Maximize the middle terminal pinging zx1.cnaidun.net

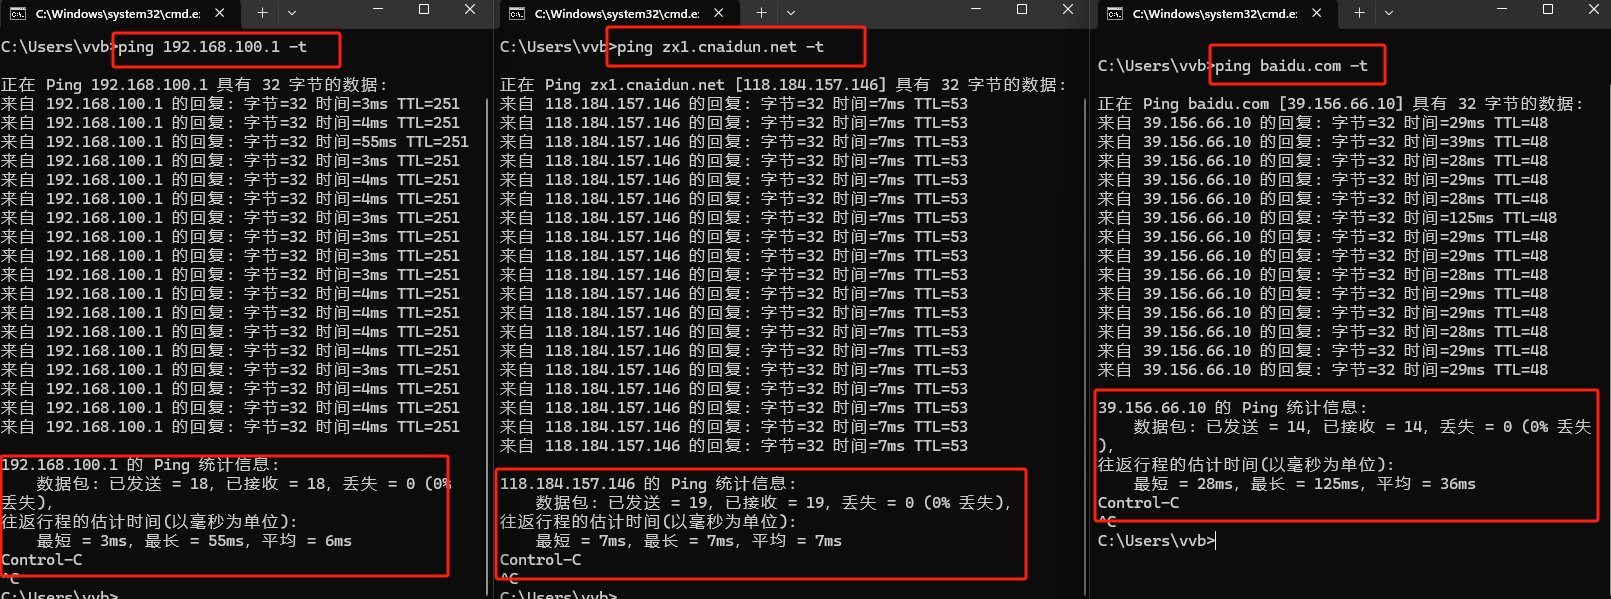[x=1022, y=9]
